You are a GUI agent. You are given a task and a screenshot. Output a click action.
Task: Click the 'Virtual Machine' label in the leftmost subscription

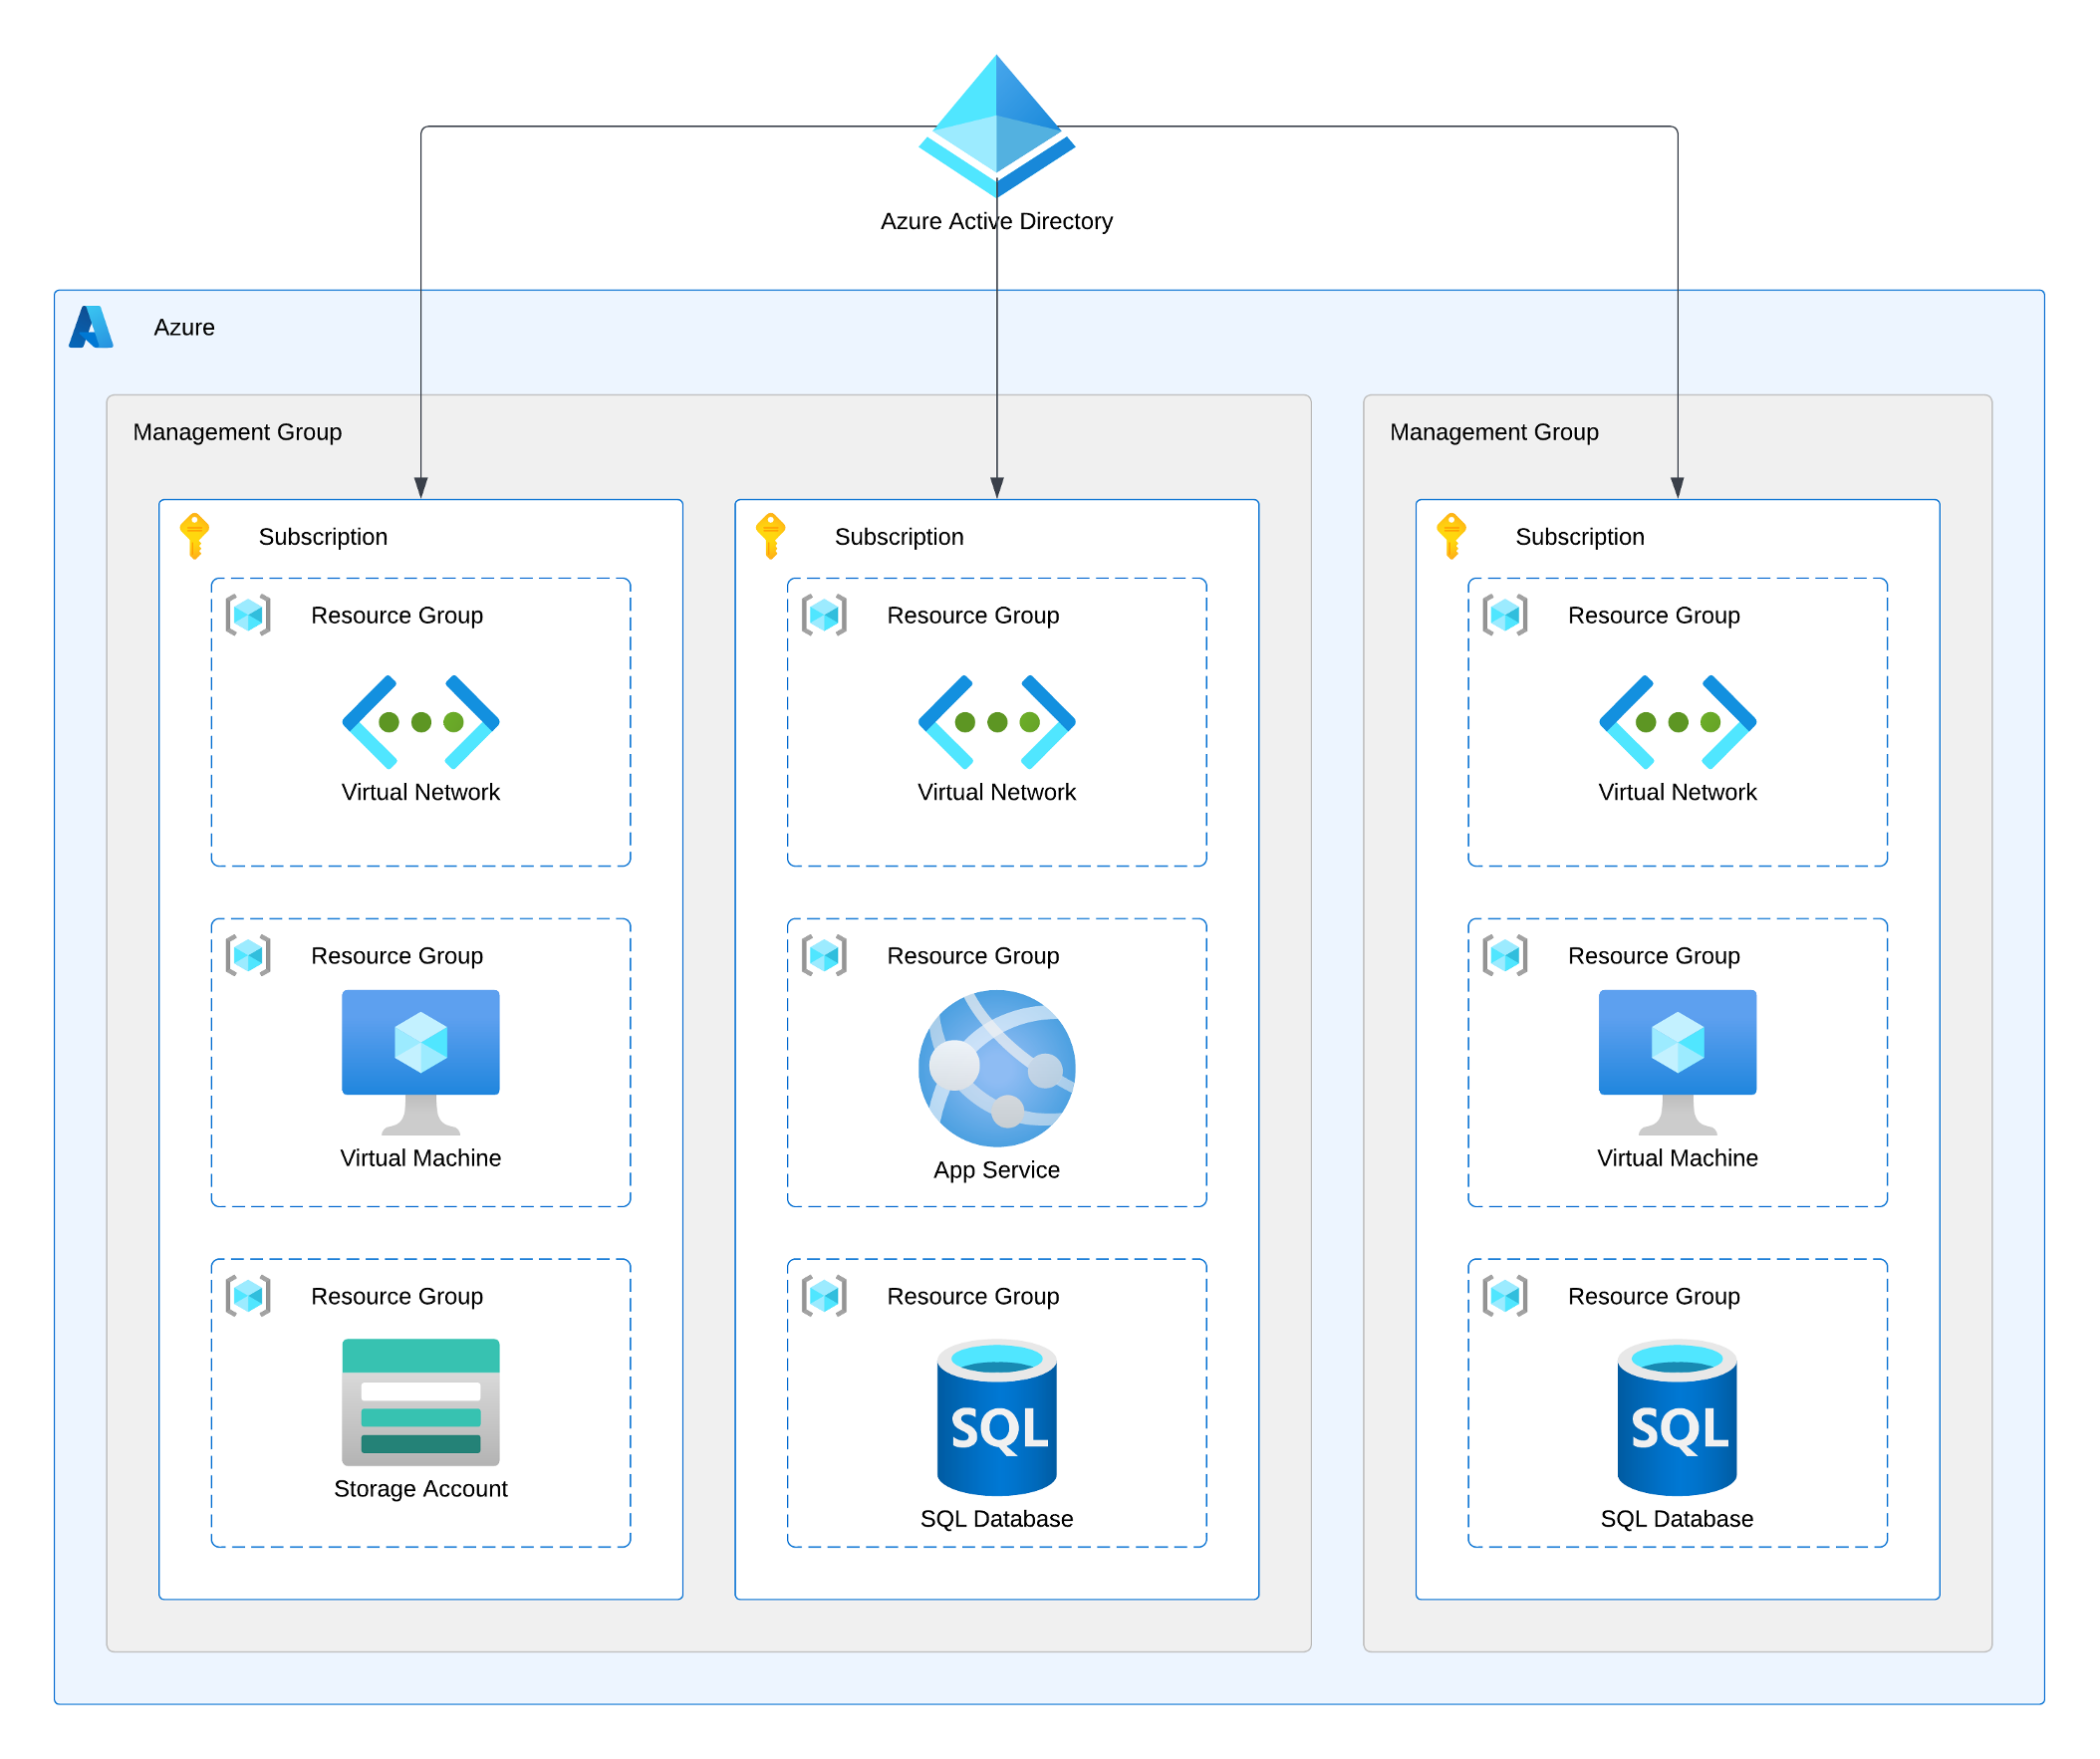tap(421, 1158)
